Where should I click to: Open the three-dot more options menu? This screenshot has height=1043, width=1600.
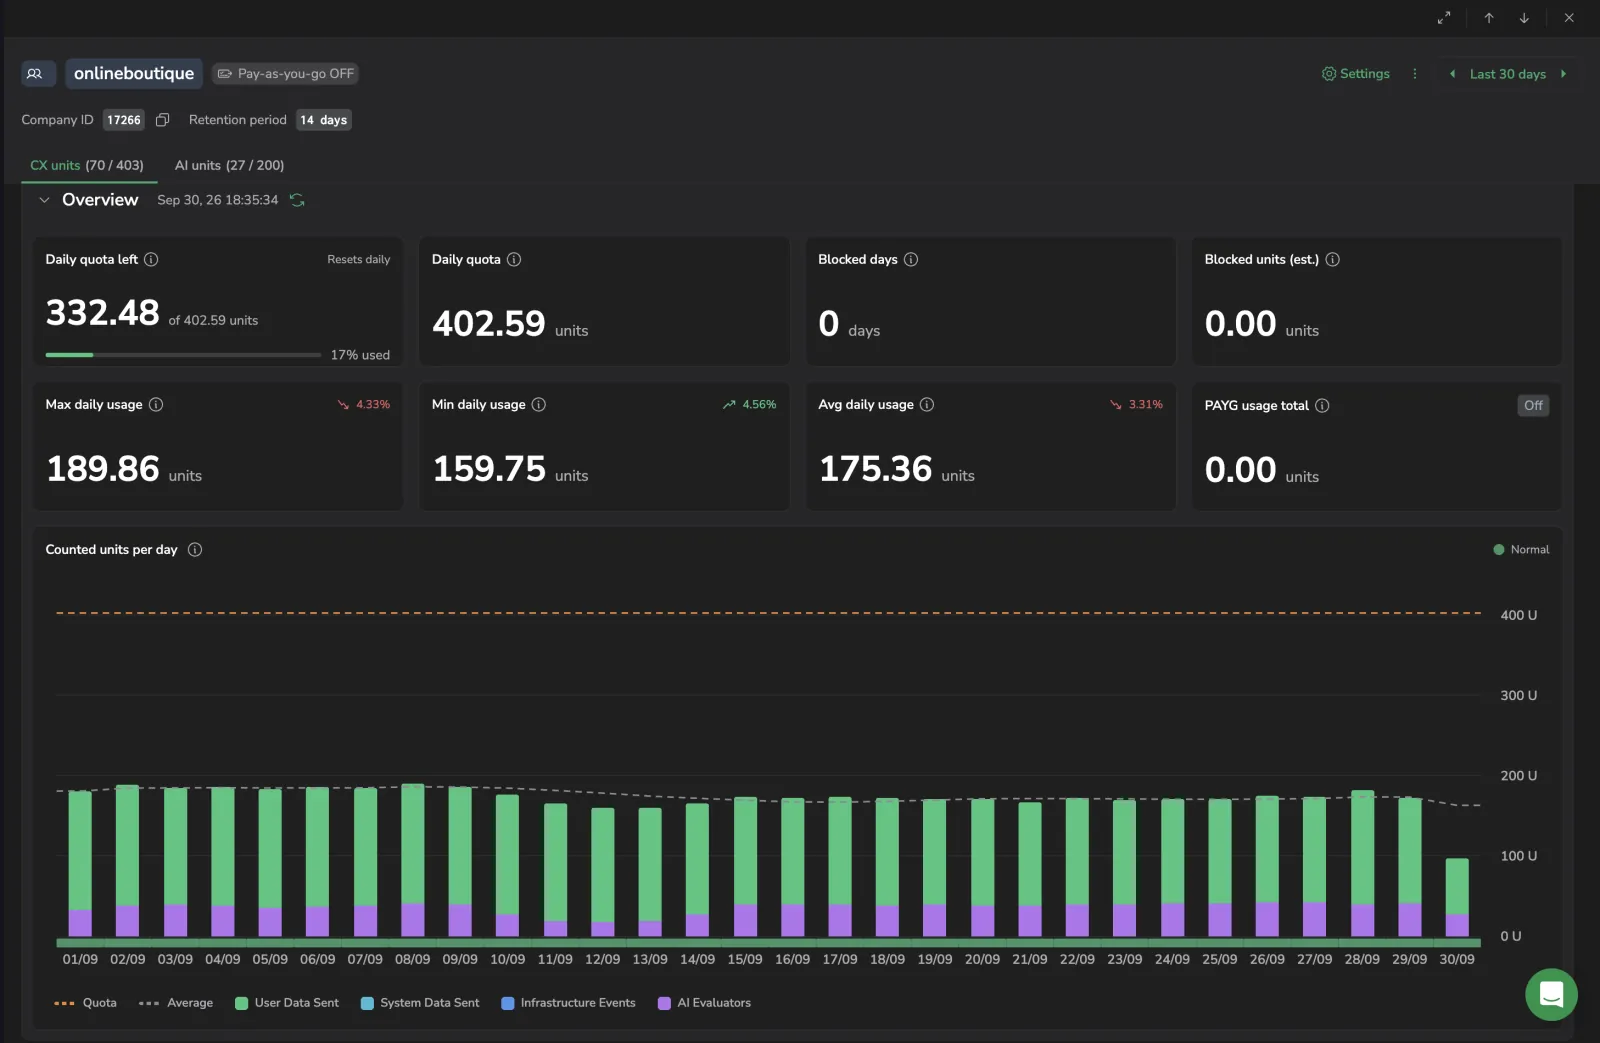1414,74
